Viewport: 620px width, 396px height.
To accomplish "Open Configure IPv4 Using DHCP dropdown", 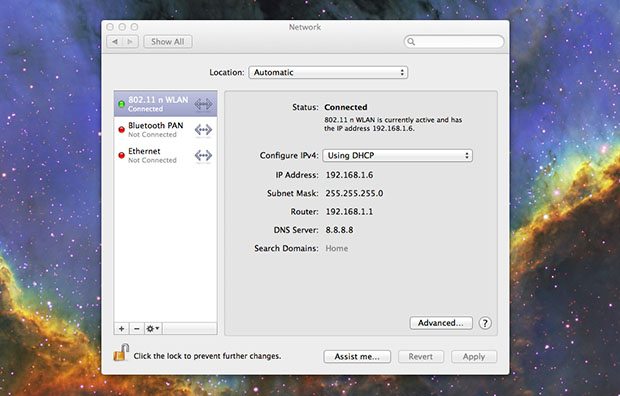I will click(x=397, y=155).
